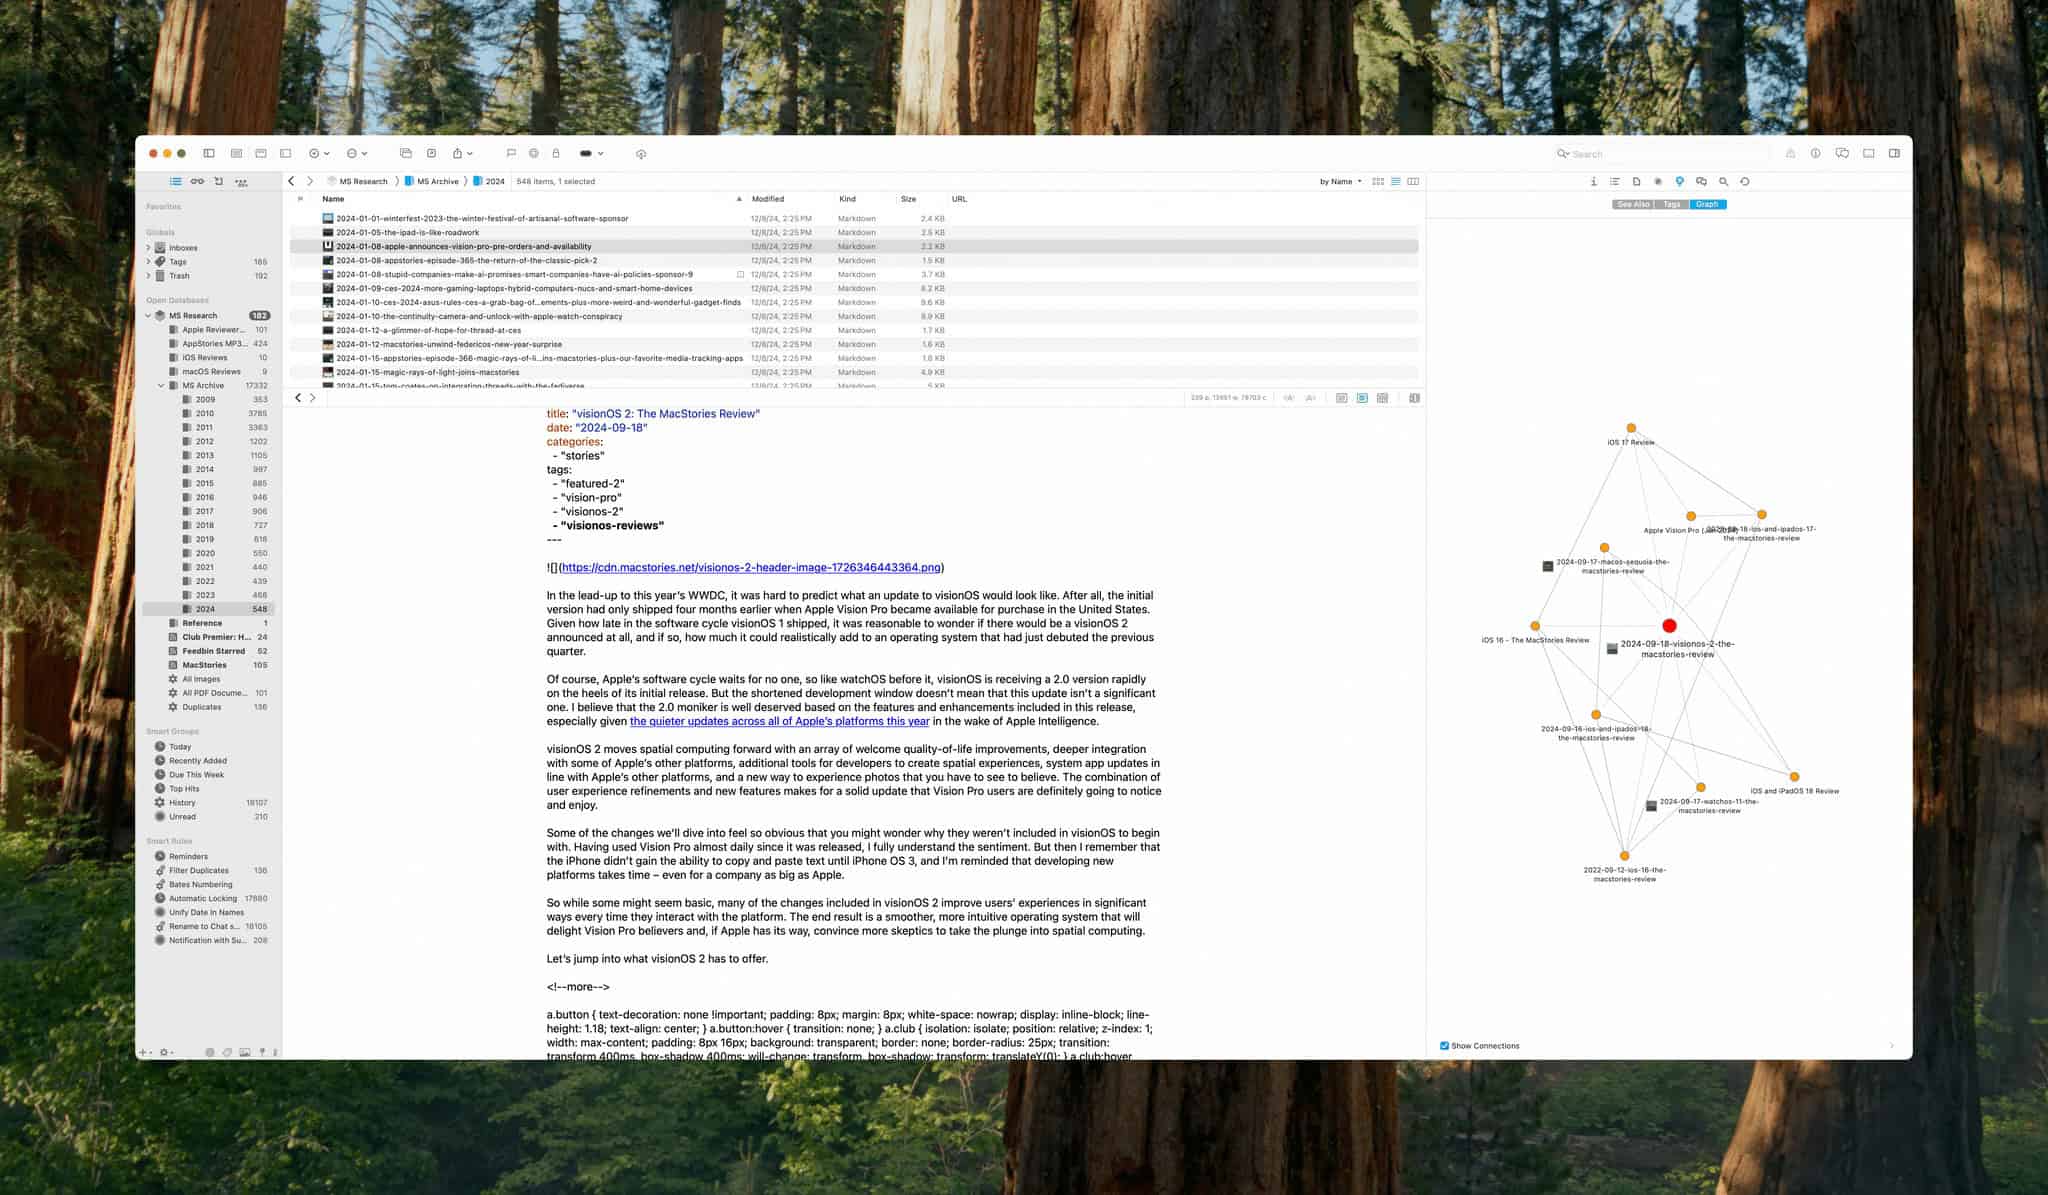Switch to the Tags tab
Image resolution: width=2048 pixels, height=1195 pixels.
click(x=1672, y=204)
